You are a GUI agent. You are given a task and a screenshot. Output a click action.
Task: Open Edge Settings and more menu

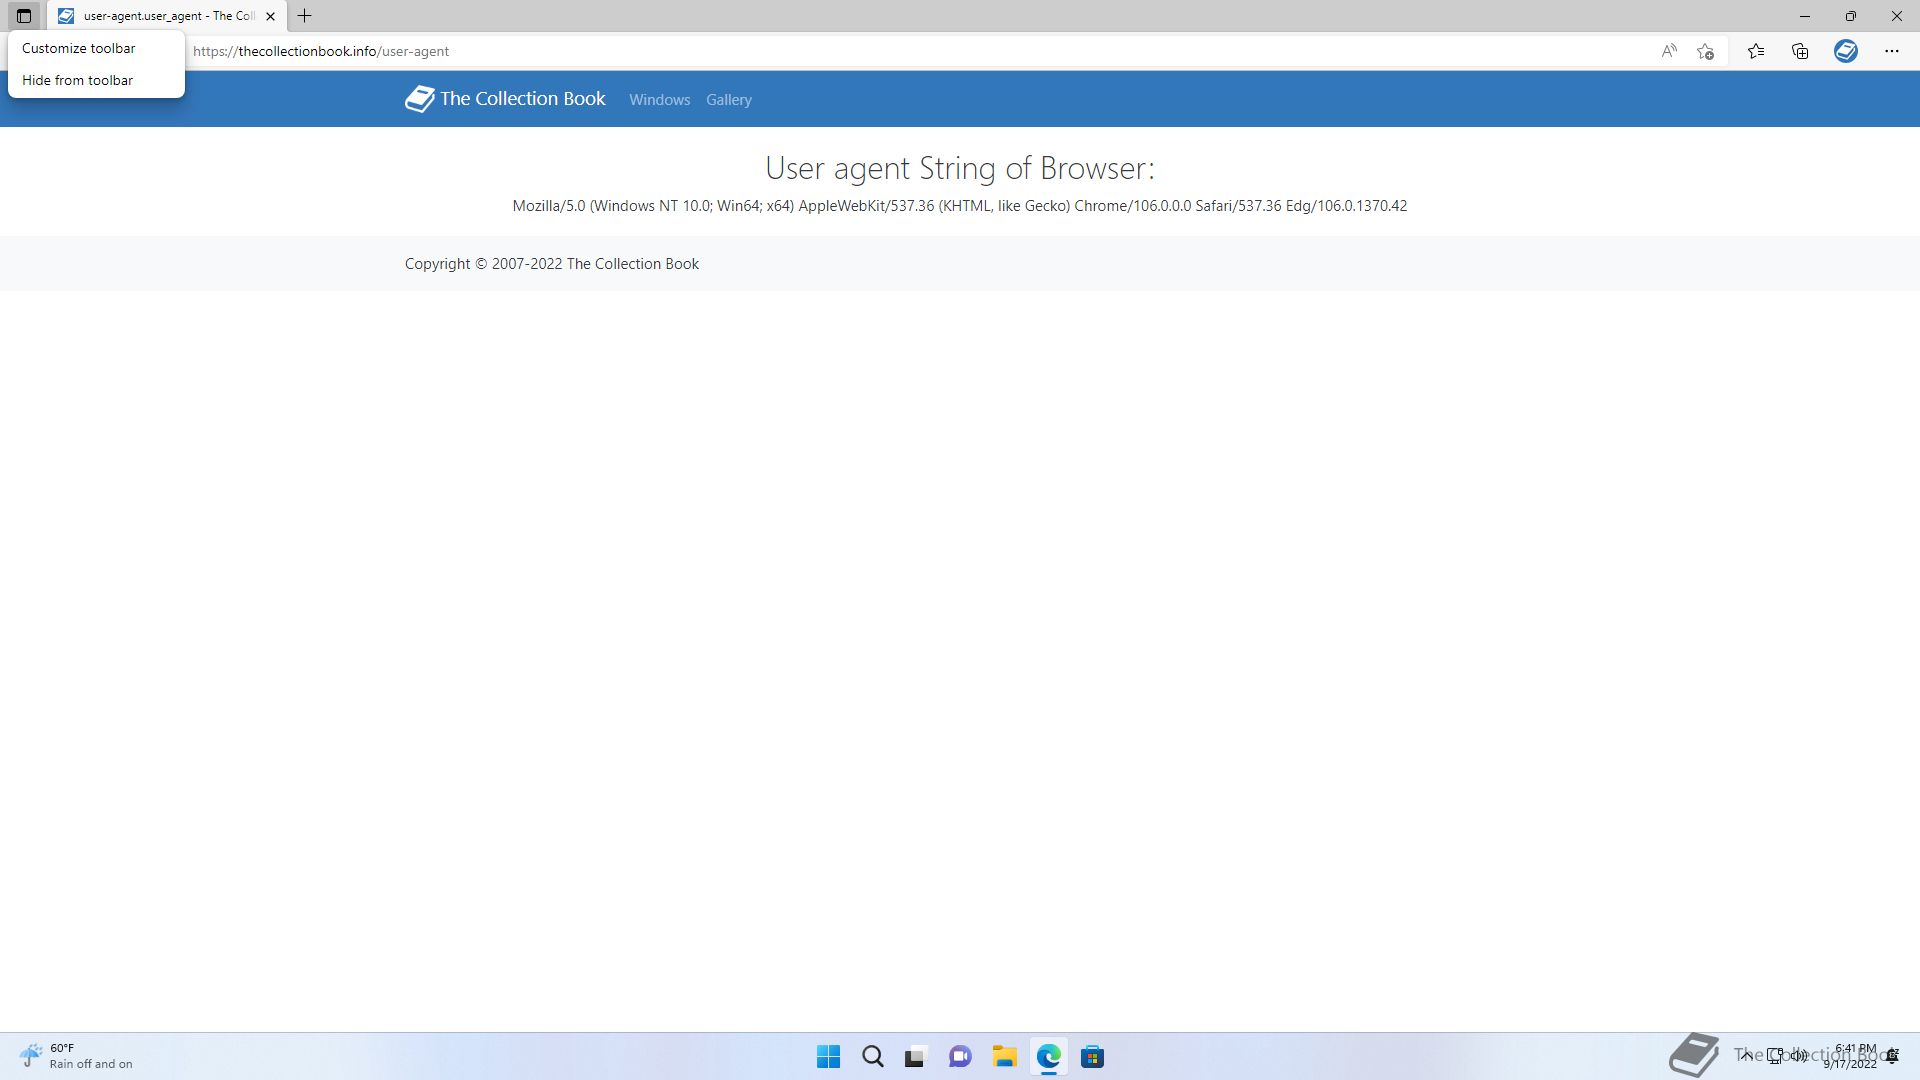click(x=1891, y=51)
